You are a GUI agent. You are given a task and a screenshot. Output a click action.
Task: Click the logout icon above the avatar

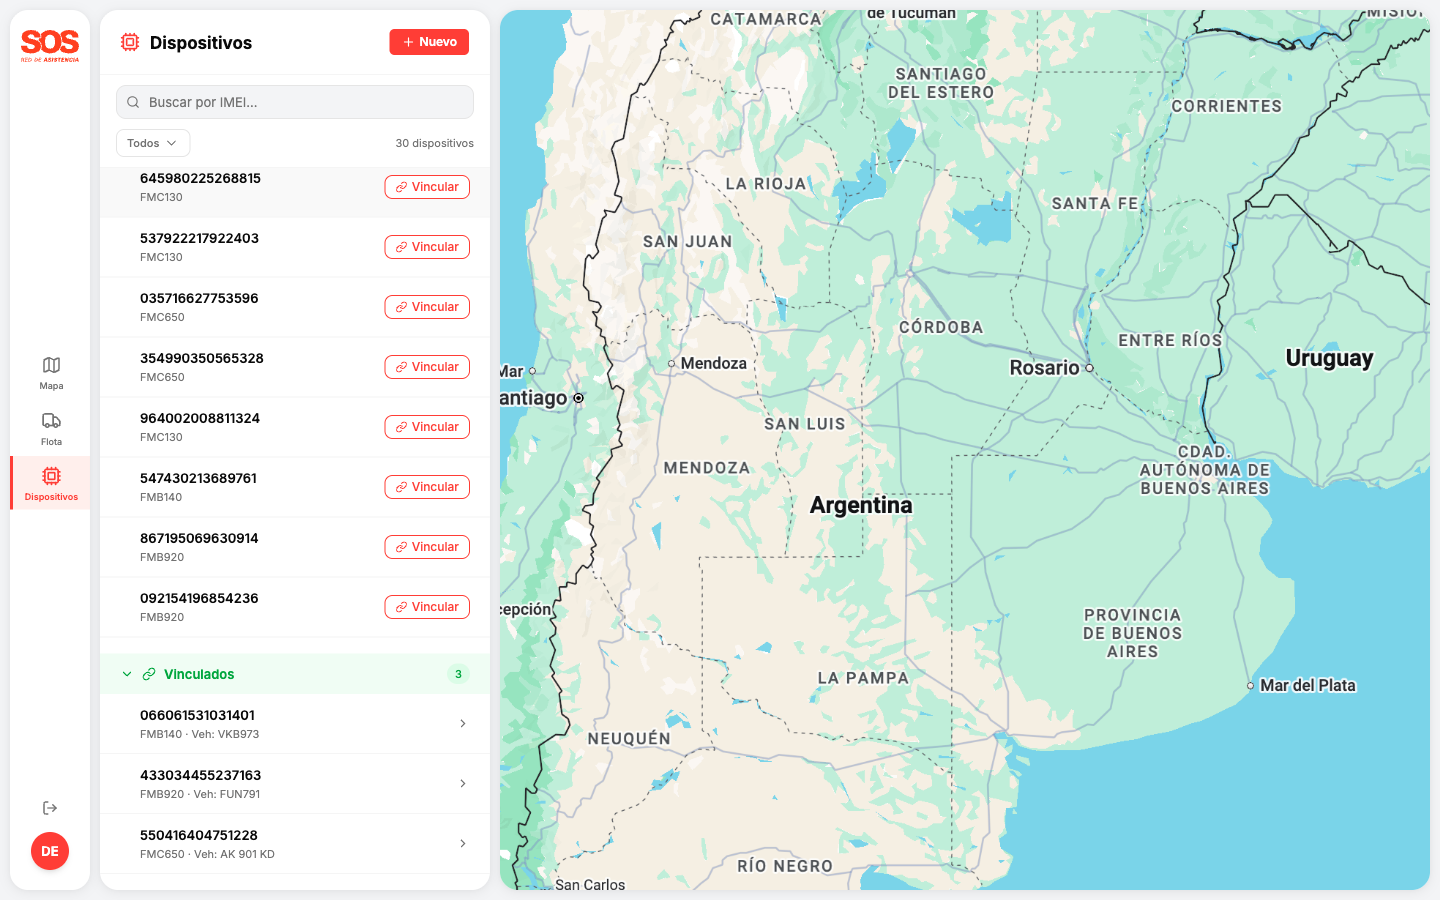click(x=50, y=807)
